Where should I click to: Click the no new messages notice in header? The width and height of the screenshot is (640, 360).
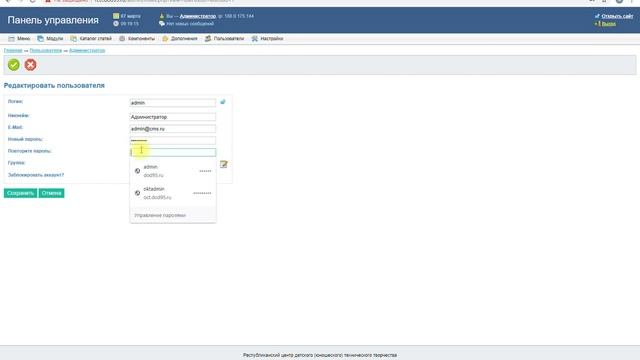(190, 24)
